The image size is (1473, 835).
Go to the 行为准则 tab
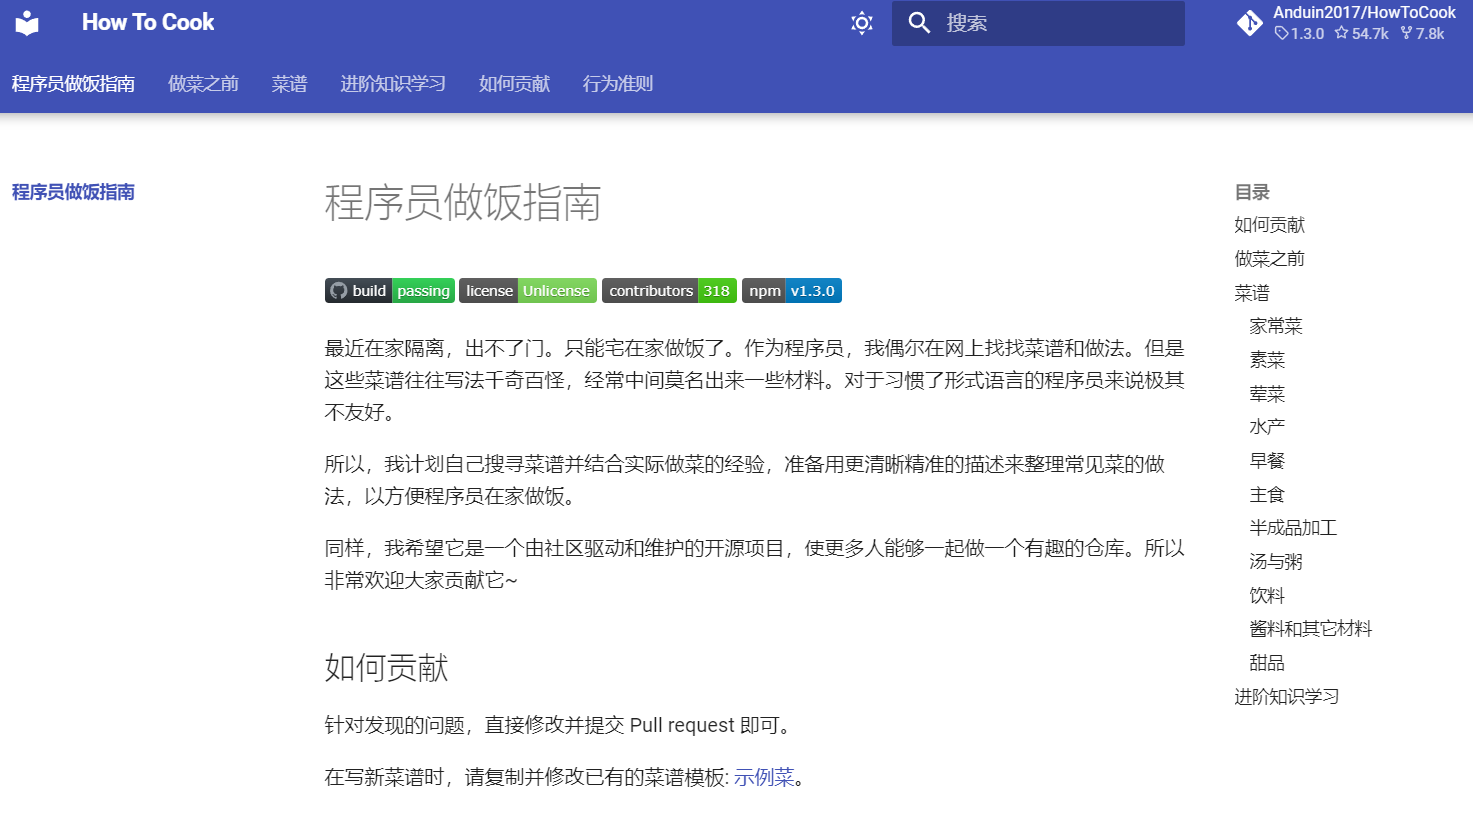click(617, 84)
